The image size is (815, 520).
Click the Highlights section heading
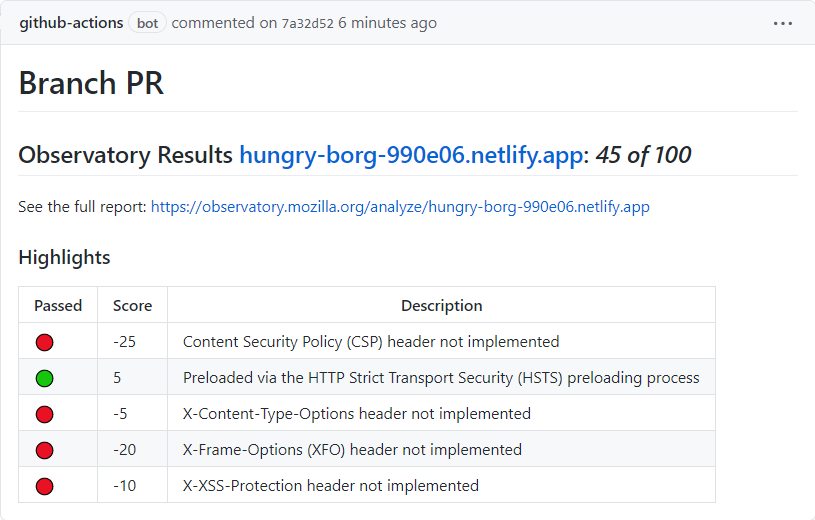pos(64,257)
